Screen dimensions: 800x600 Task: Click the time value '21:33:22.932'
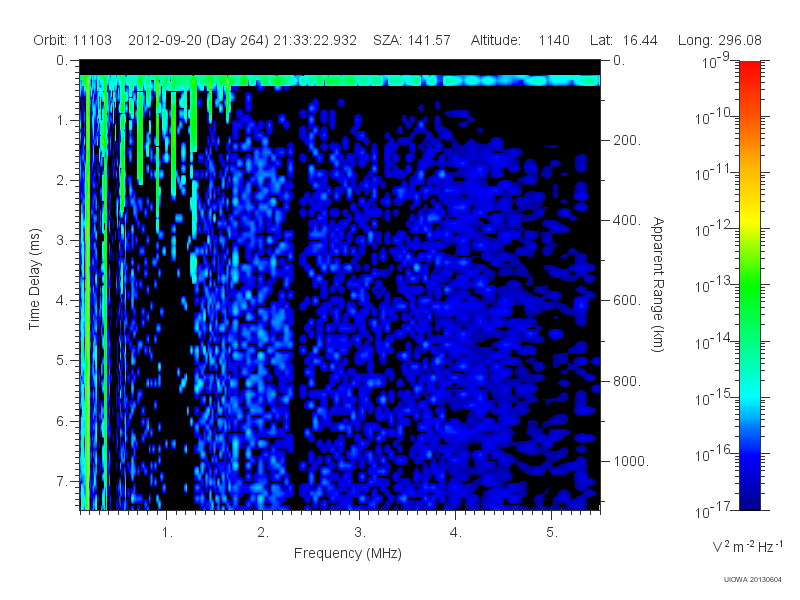(x=315, y=40)
